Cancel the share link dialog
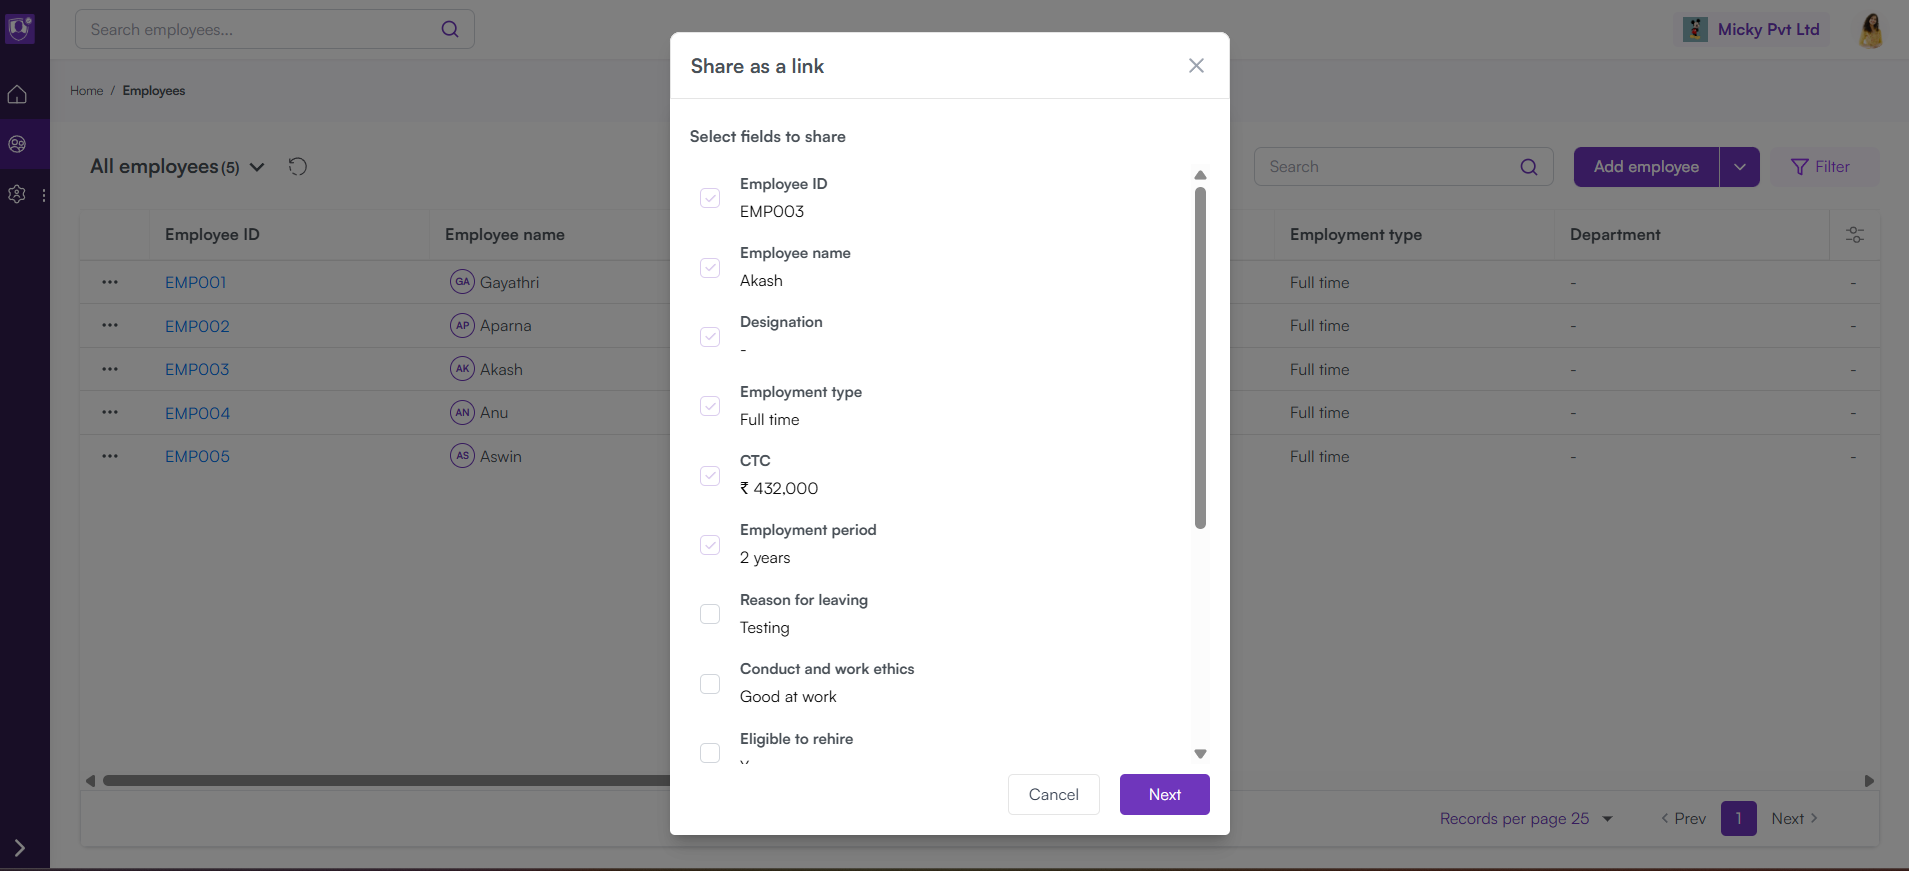1909x871 pixels. 1053,795
